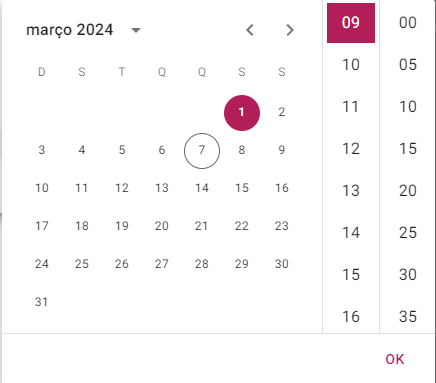Select day 1 highlighted in calendar

[242, 113]
